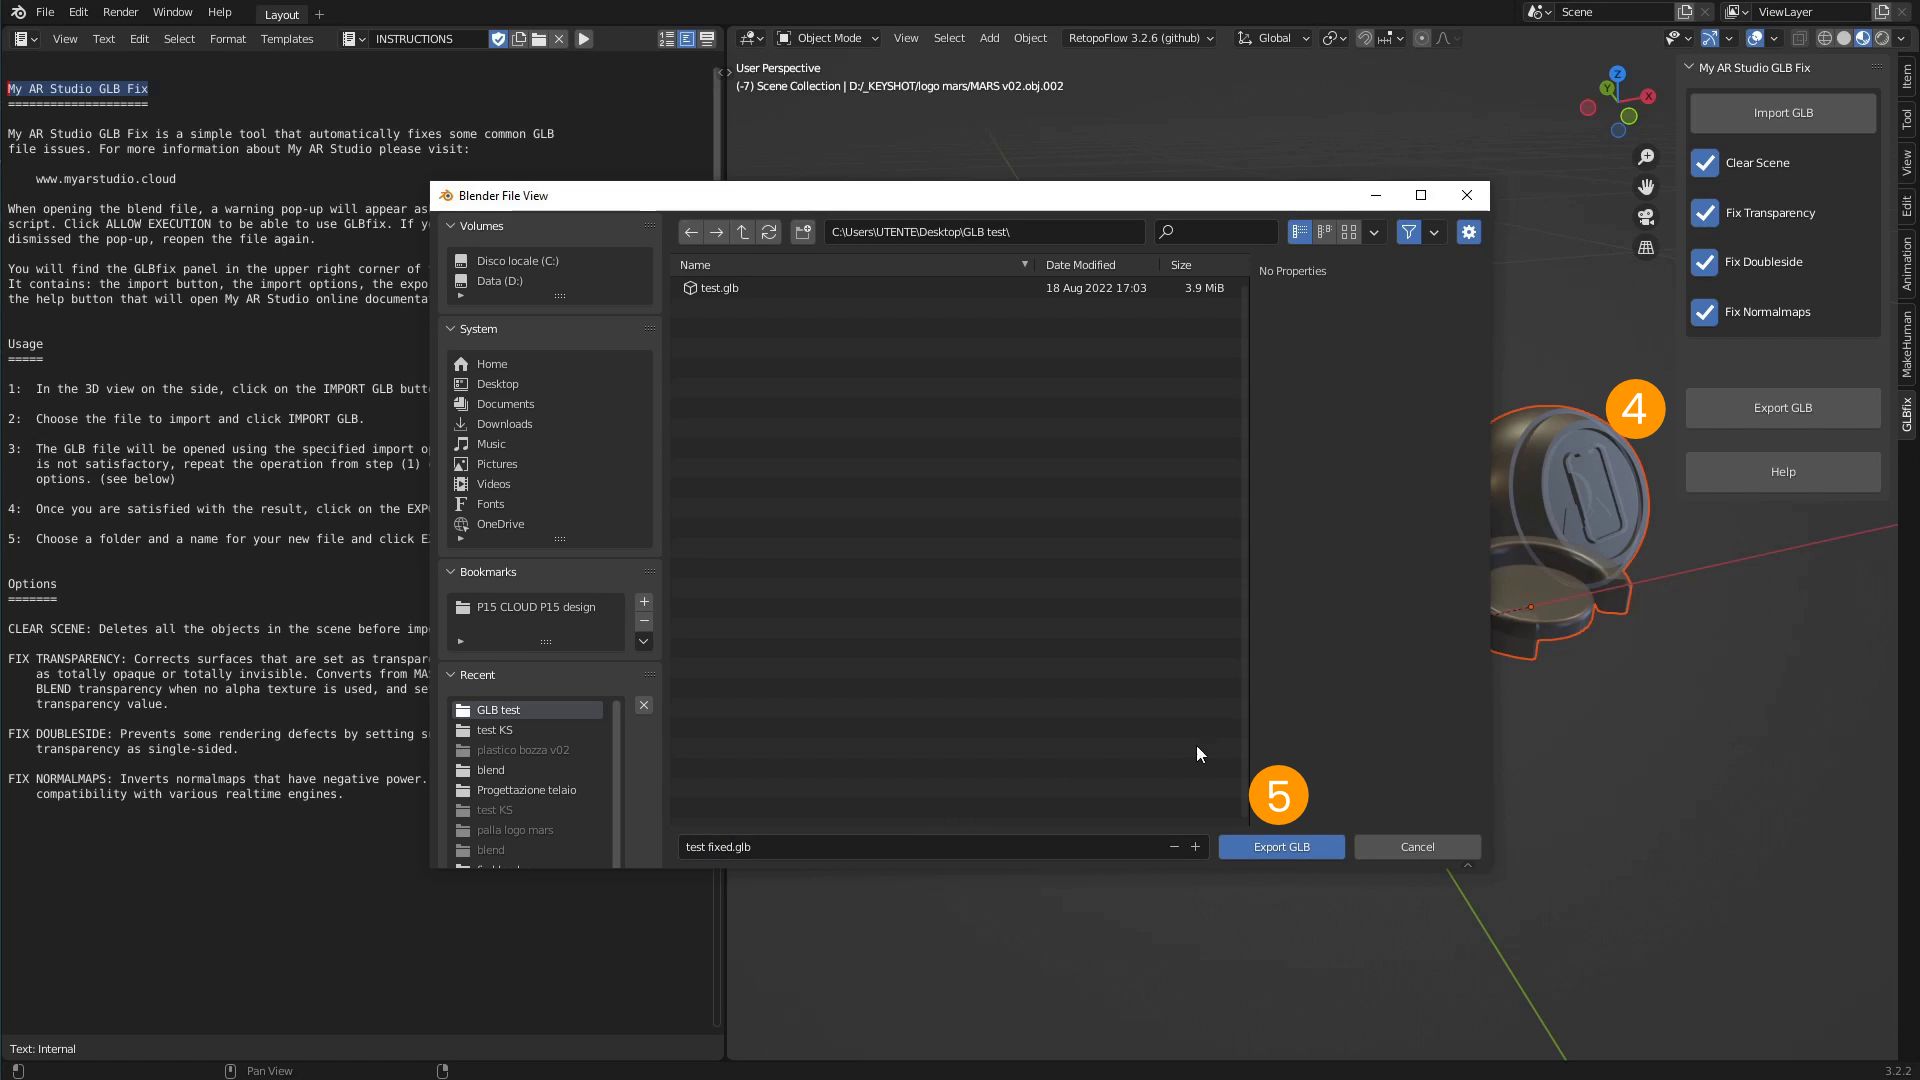Uncheck the Clear Scene checkbox
This screenshot has width=1920, height=1080.
(x=1705, y=163)
